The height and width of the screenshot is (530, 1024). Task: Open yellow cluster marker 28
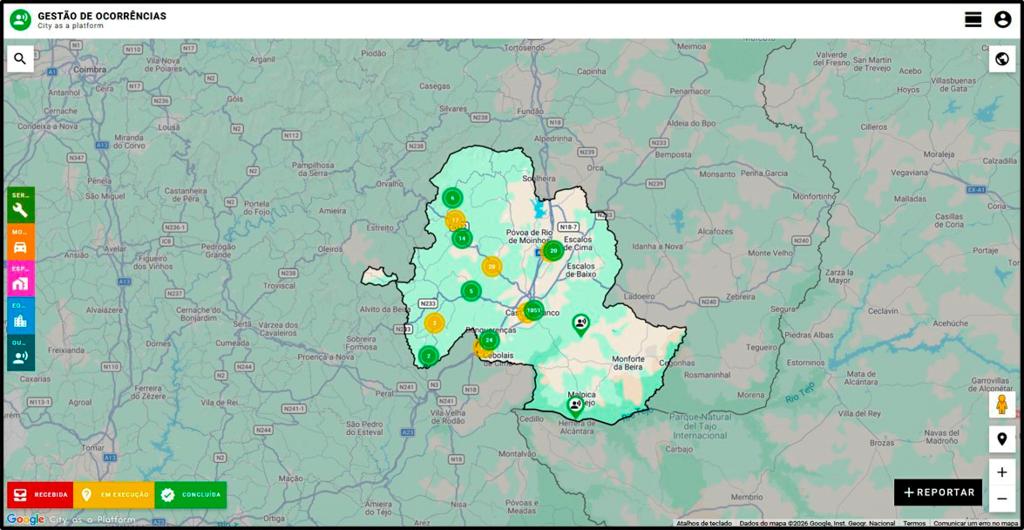point(492,266)
